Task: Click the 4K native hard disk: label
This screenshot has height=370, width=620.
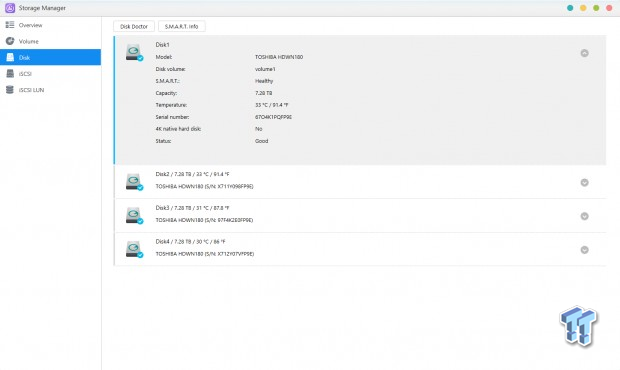Action: point(178,129)
